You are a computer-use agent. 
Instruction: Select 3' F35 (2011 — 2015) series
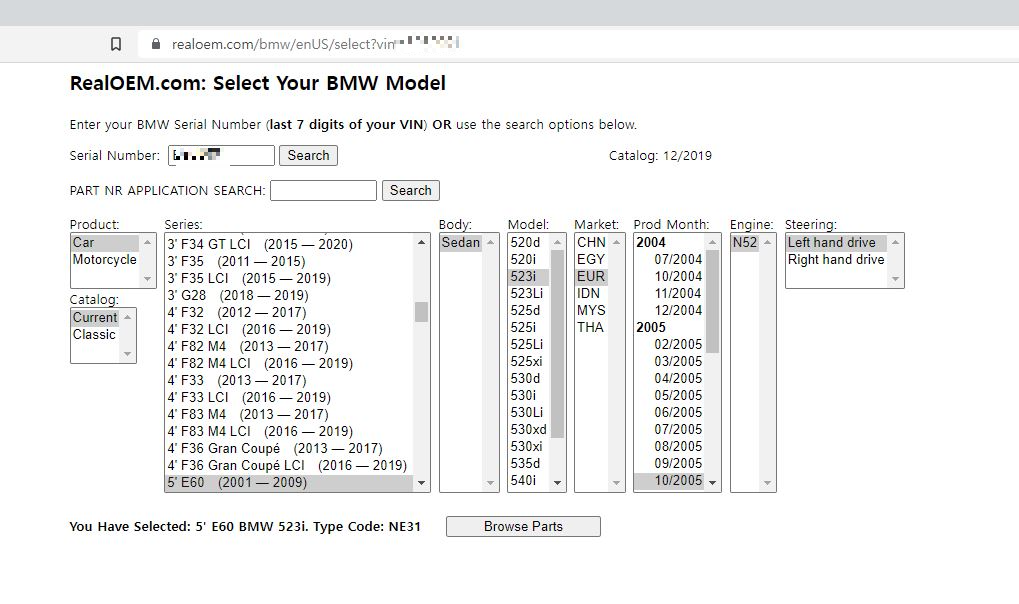tap(289, 261)
